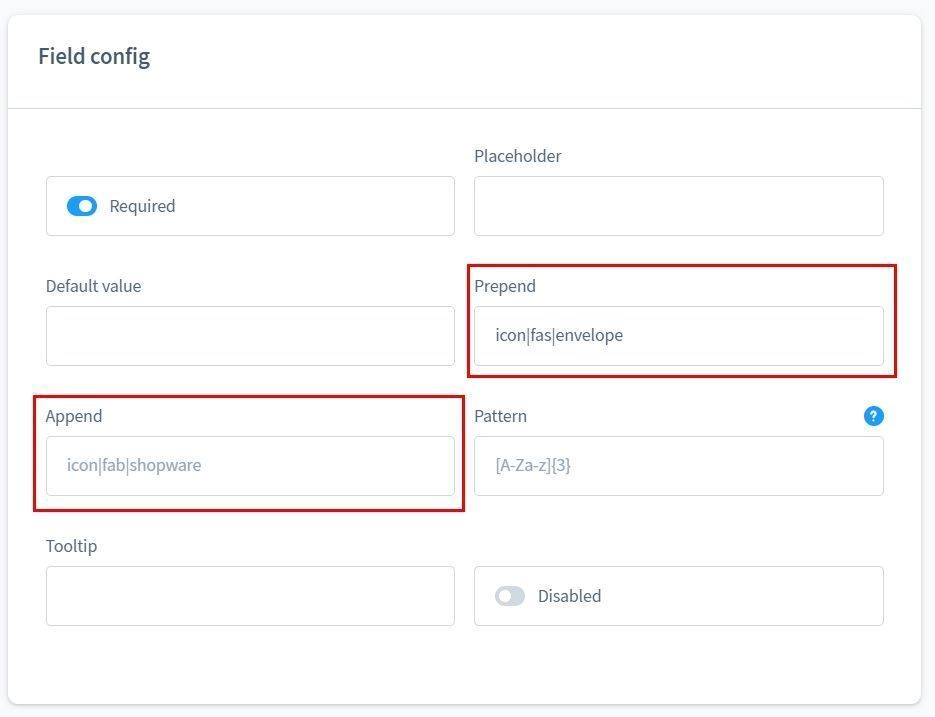This screenshot has height=717, width=935.
Task: Click the Pattern help question mark icon
Action: [x=873, y=416]
